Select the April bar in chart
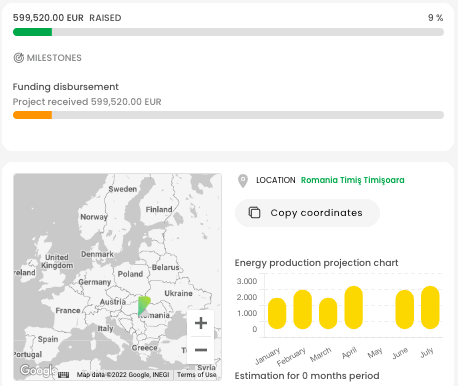The height and width of the screenshot is (386, 458). pyautogui.click(x=353, y=307)
